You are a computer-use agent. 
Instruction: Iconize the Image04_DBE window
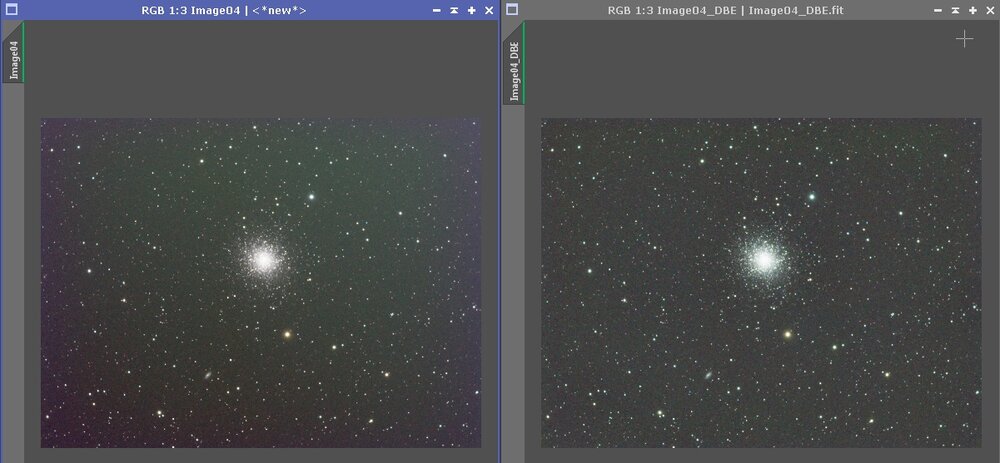954,10
